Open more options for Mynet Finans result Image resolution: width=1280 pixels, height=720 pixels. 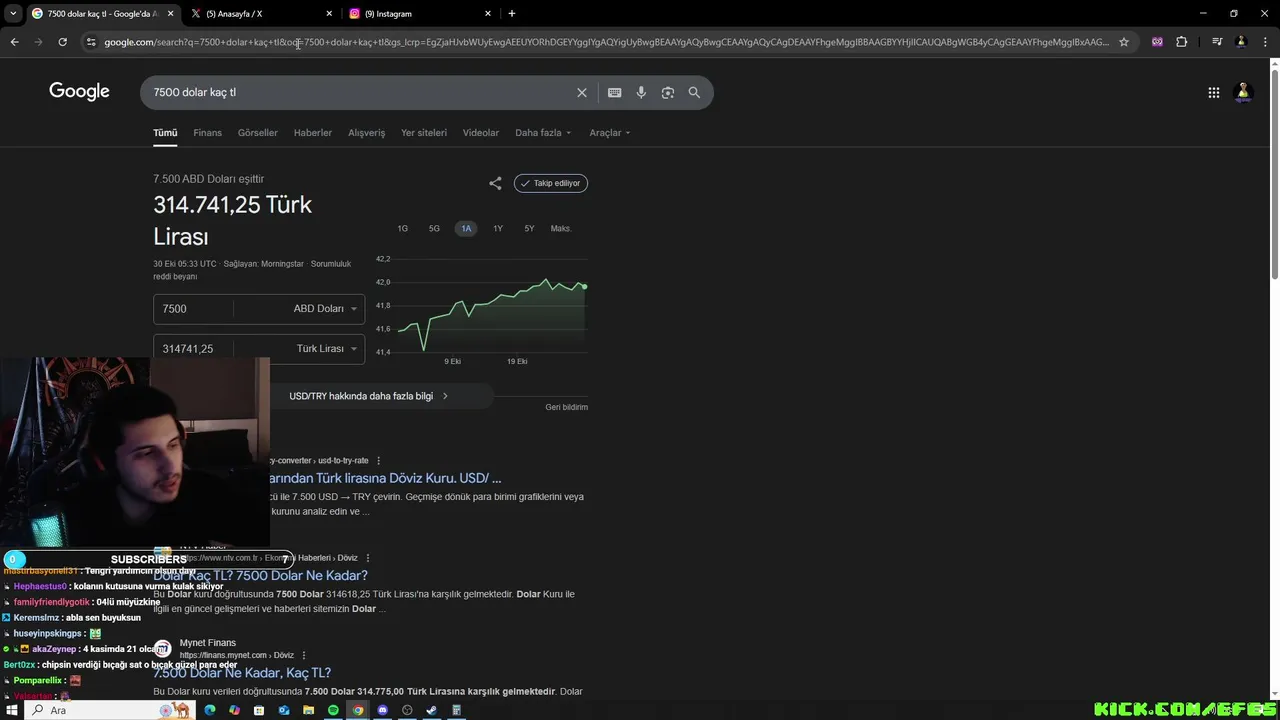pos(303,655)
